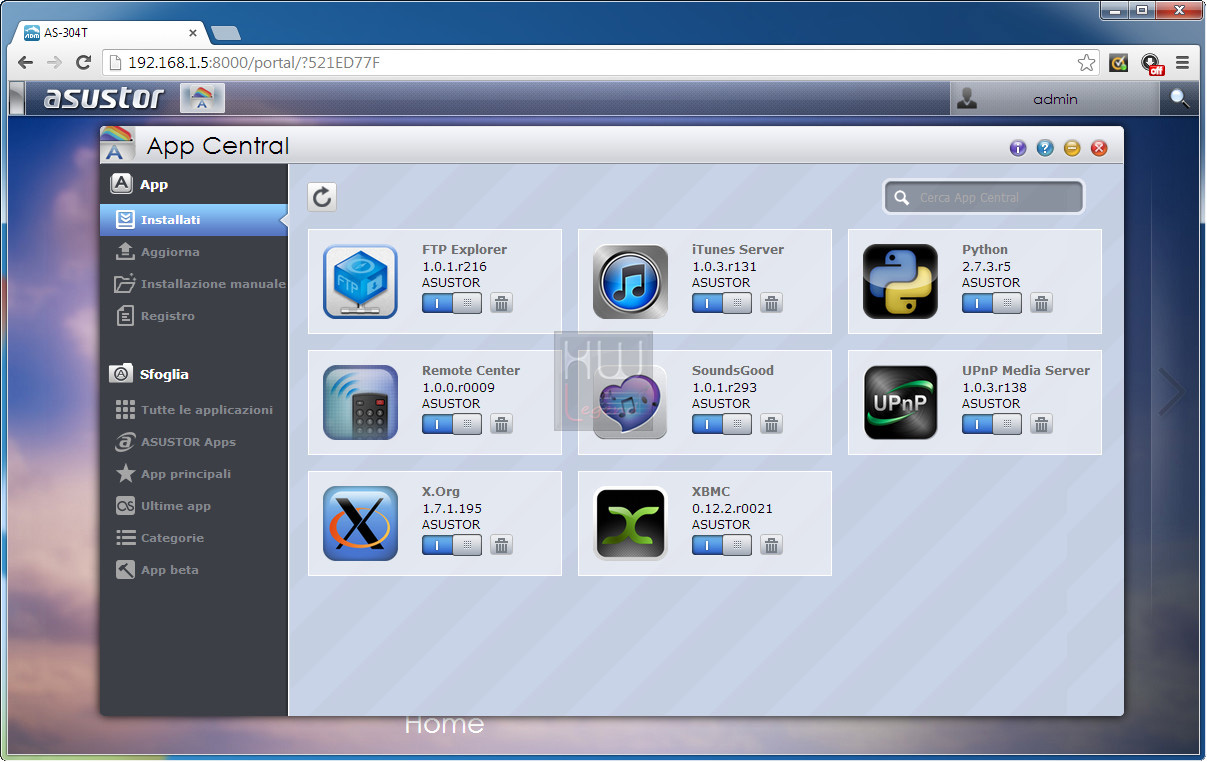
Task: Click the XBMC app icon
Action: click(630, 523)
